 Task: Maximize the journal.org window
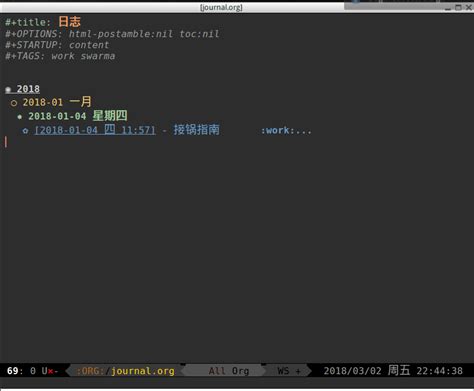pos(458,7)
